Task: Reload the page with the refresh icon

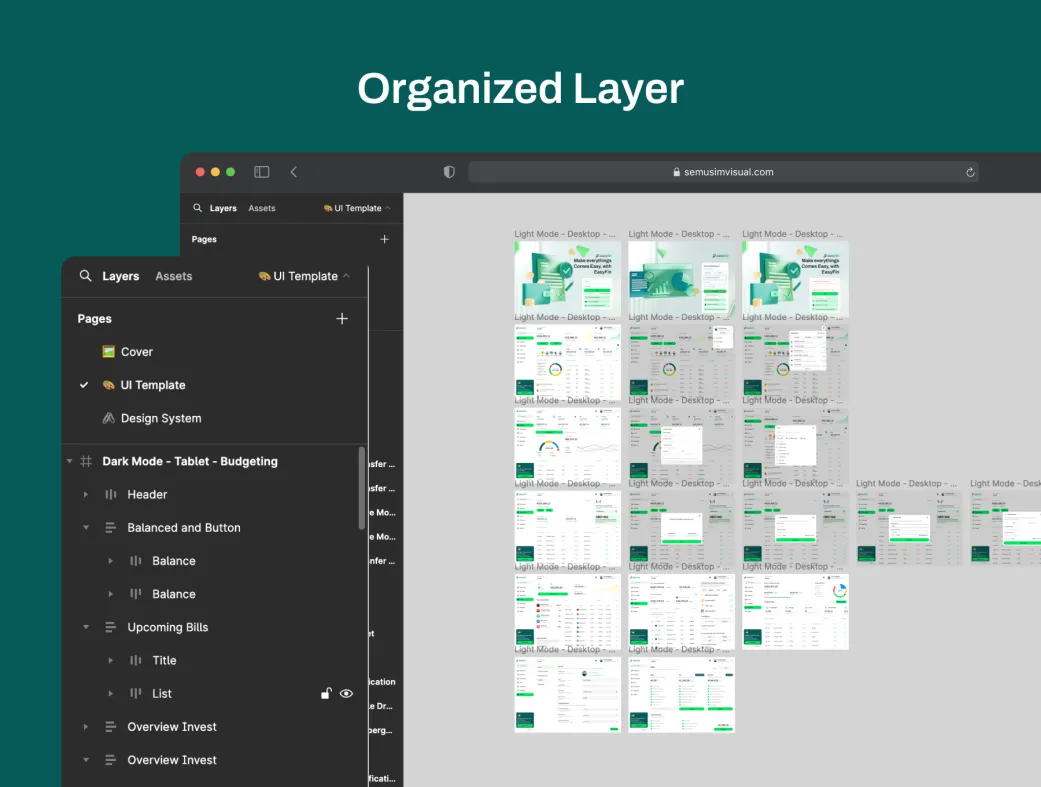Action: [970, 172]
